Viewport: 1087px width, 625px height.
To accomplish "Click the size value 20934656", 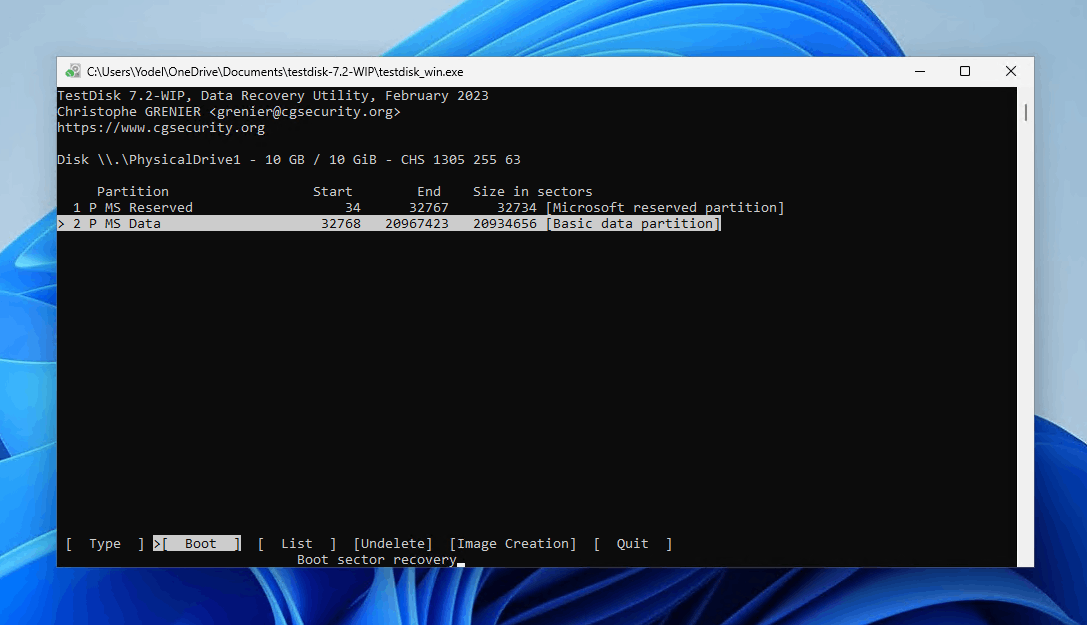I will pyautogui.click(x=505, y=224).
